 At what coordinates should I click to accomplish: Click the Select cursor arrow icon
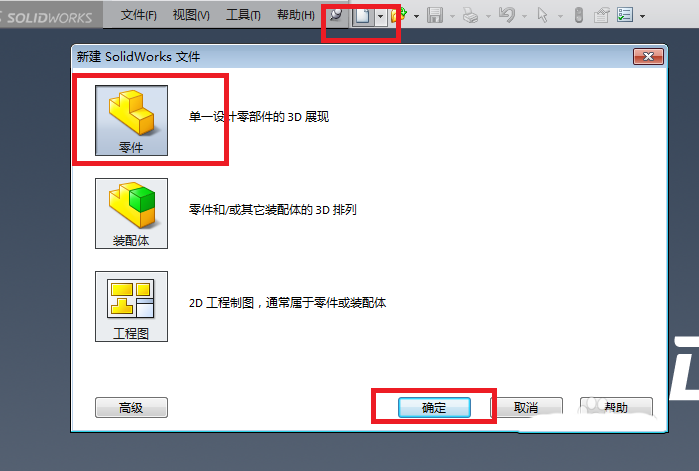point(543,16)
